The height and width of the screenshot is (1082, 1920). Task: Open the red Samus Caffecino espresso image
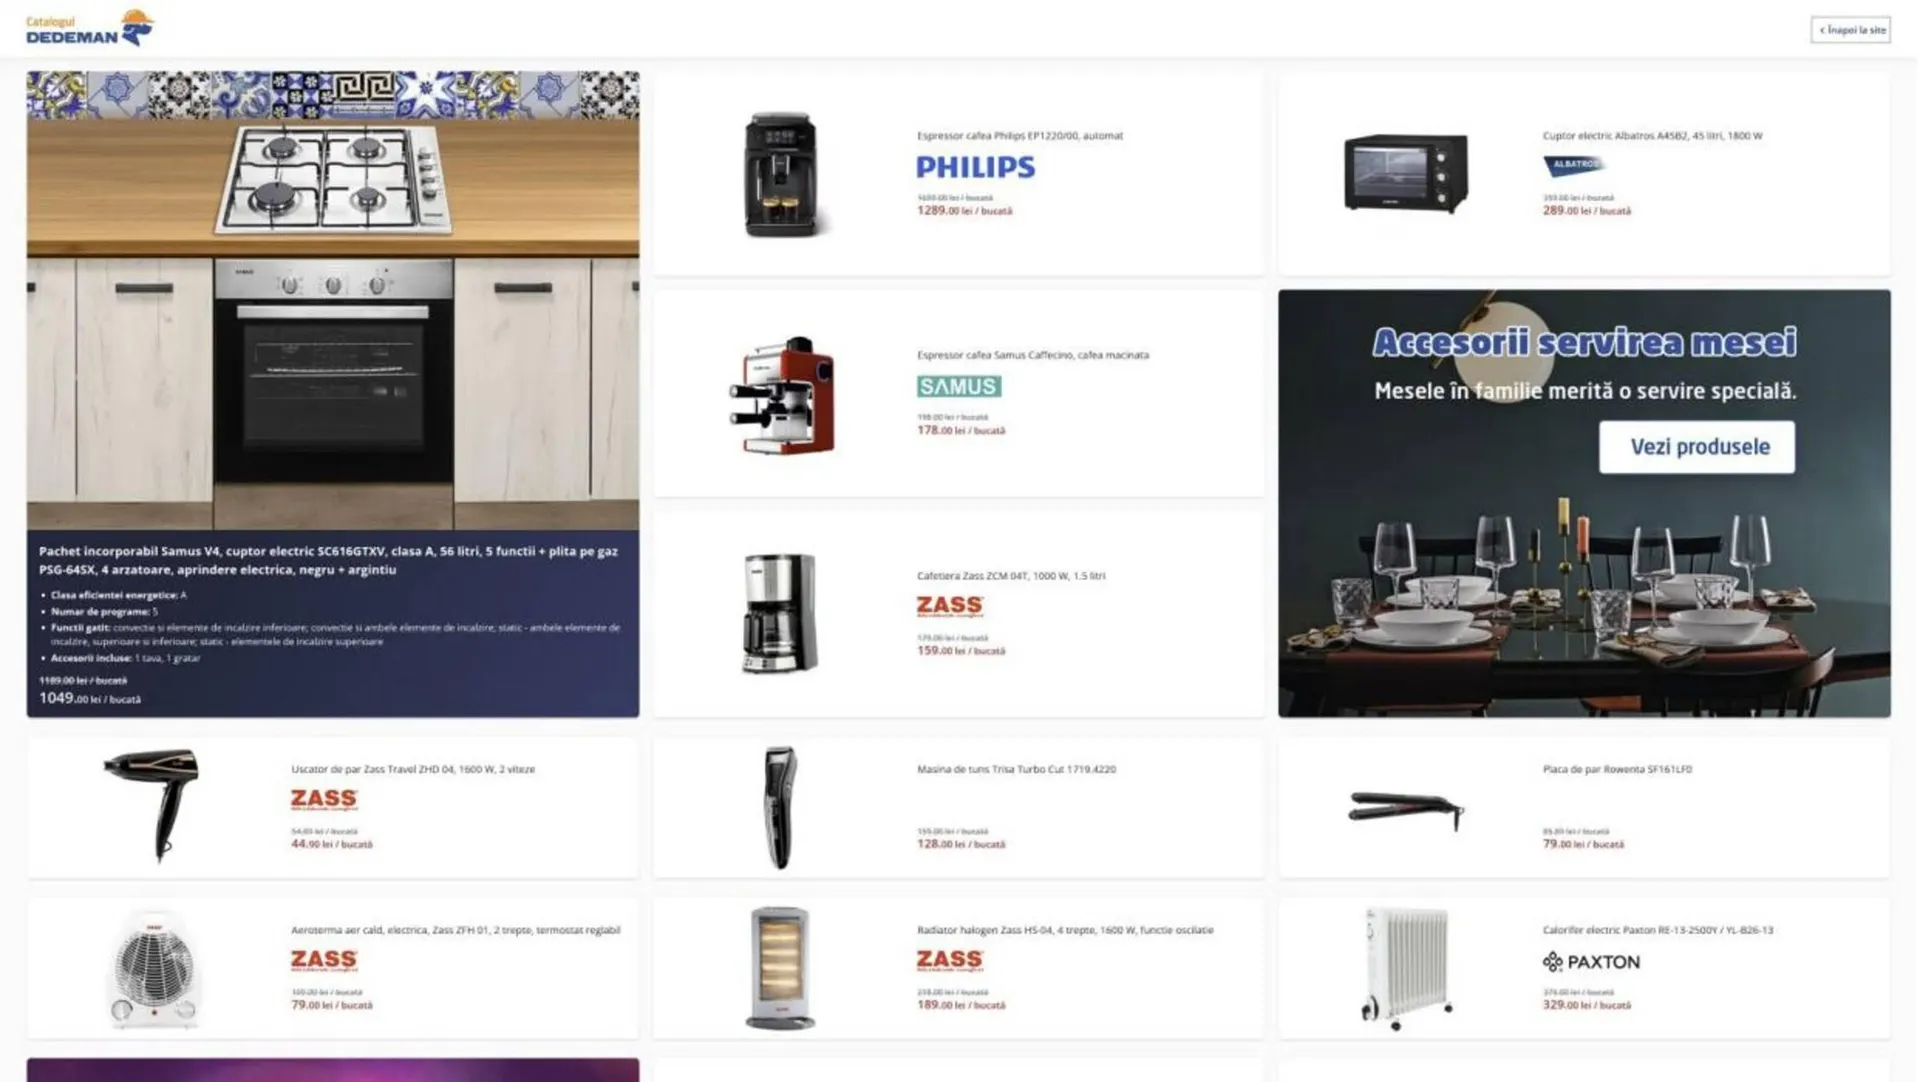[782, 395]
